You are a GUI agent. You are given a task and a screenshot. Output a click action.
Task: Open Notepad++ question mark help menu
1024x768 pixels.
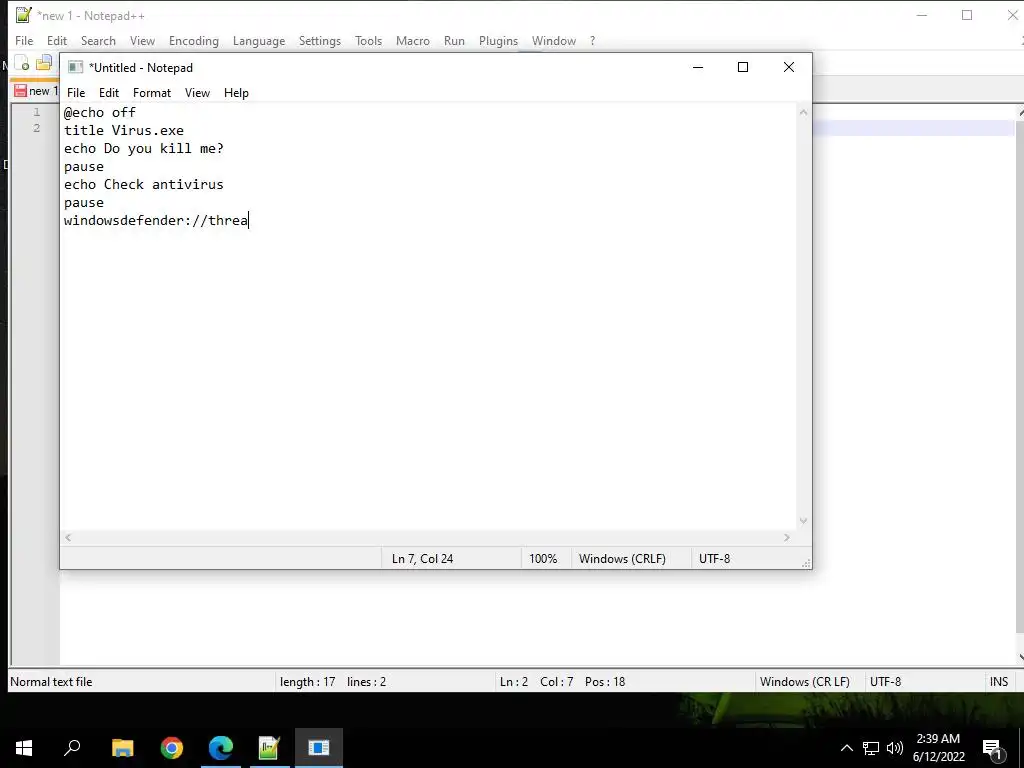point(592,40)
